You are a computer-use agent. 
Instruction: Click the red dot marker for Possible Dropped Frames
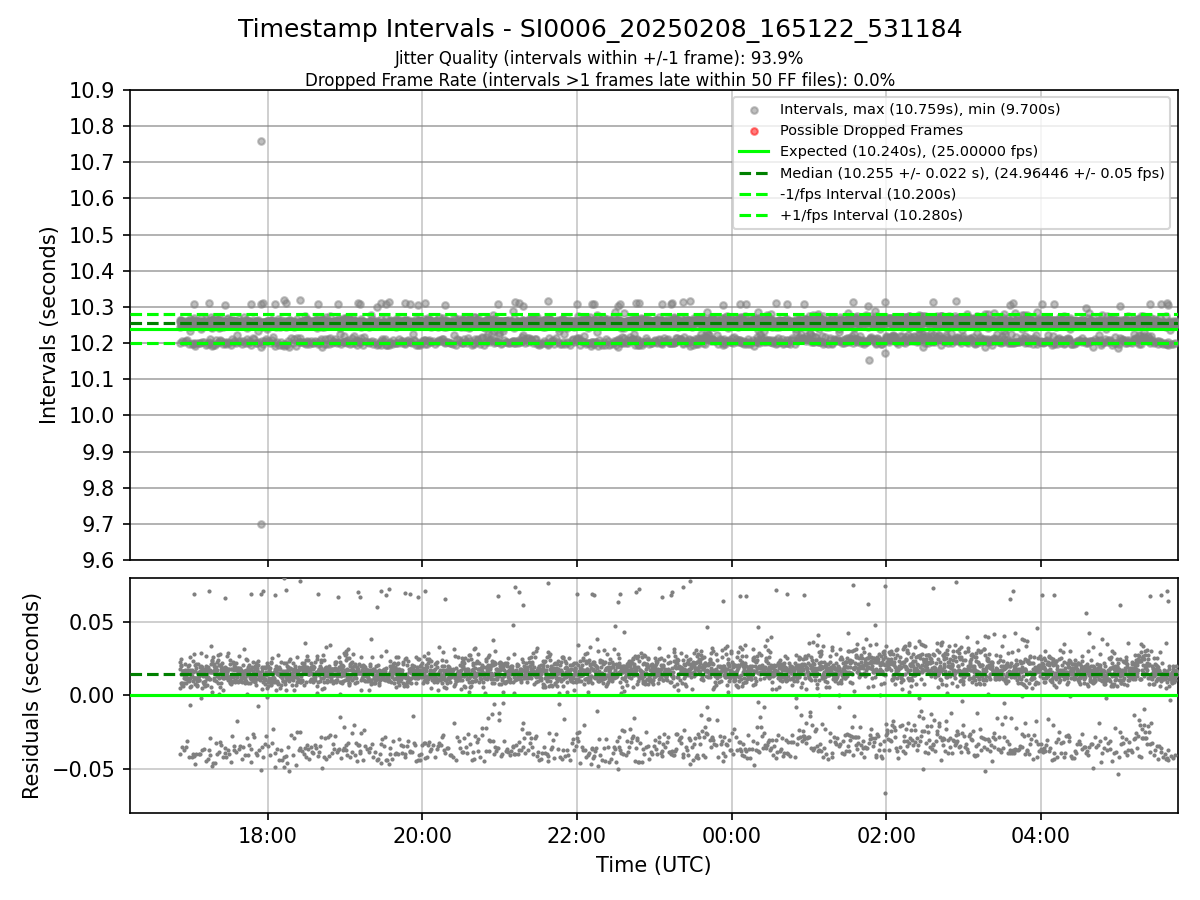coord(755,131)
